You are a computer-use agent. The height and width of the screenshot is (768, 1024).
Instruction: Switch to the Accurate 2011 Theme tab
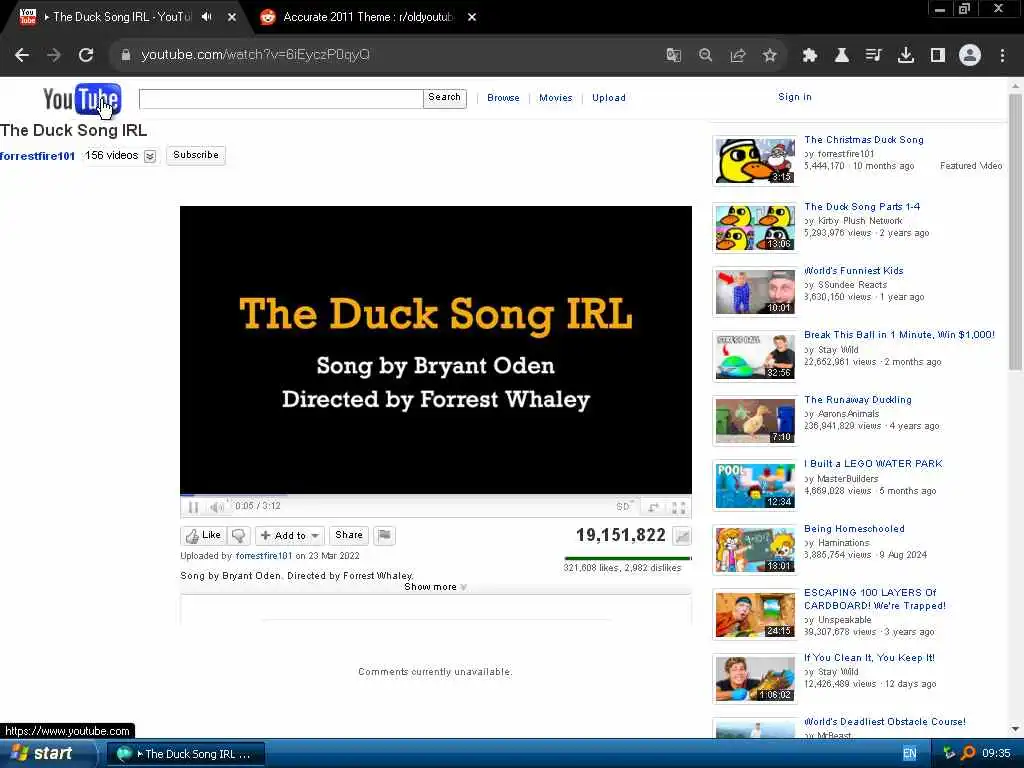[x=368, y=17]
